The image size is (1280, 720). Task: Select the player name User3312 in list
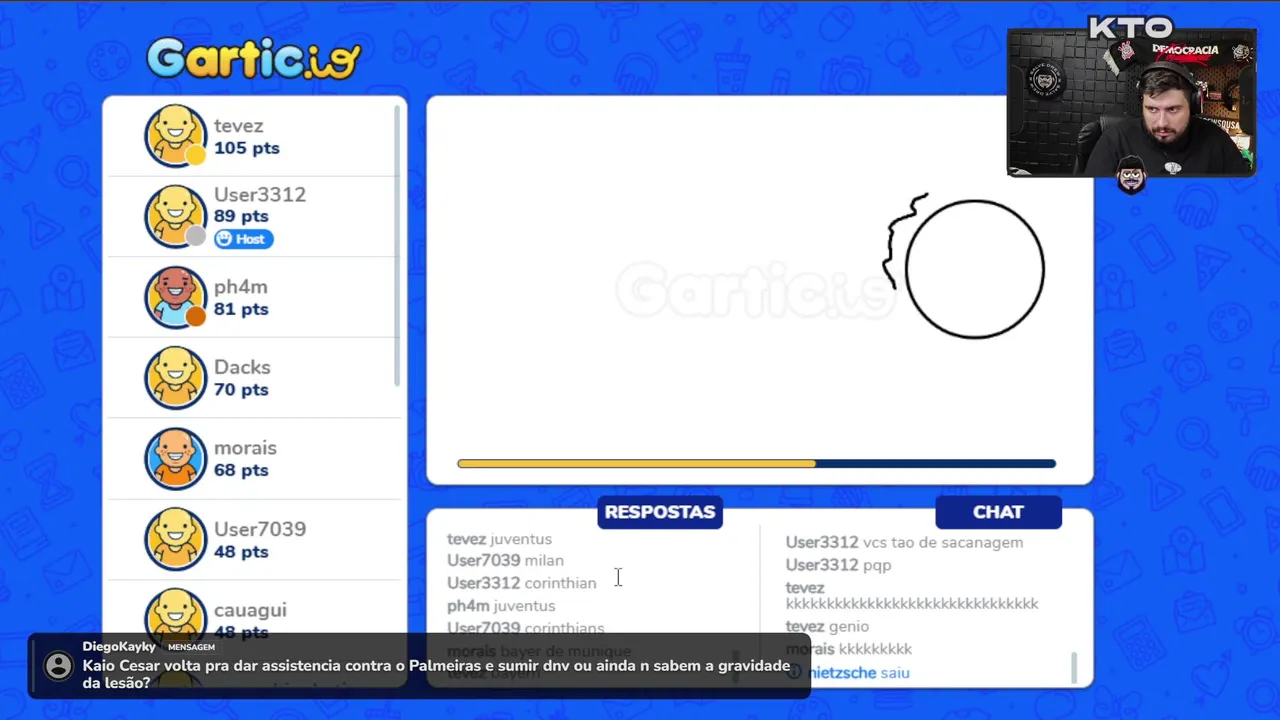(260, 195)
